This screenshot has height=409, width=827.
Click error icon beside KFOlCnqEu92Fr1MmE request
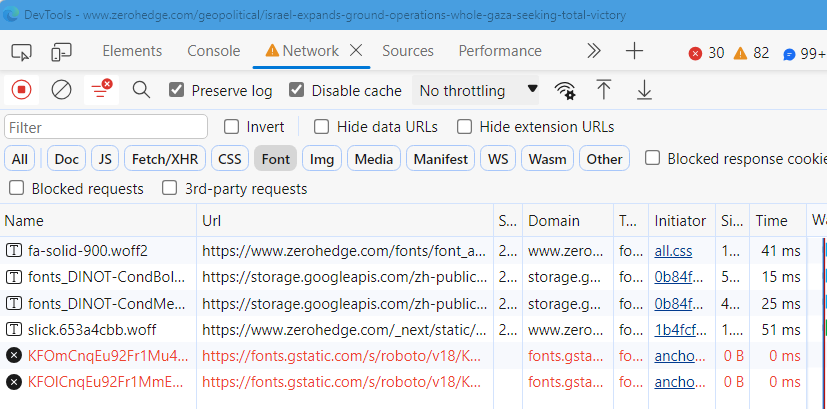14,382
